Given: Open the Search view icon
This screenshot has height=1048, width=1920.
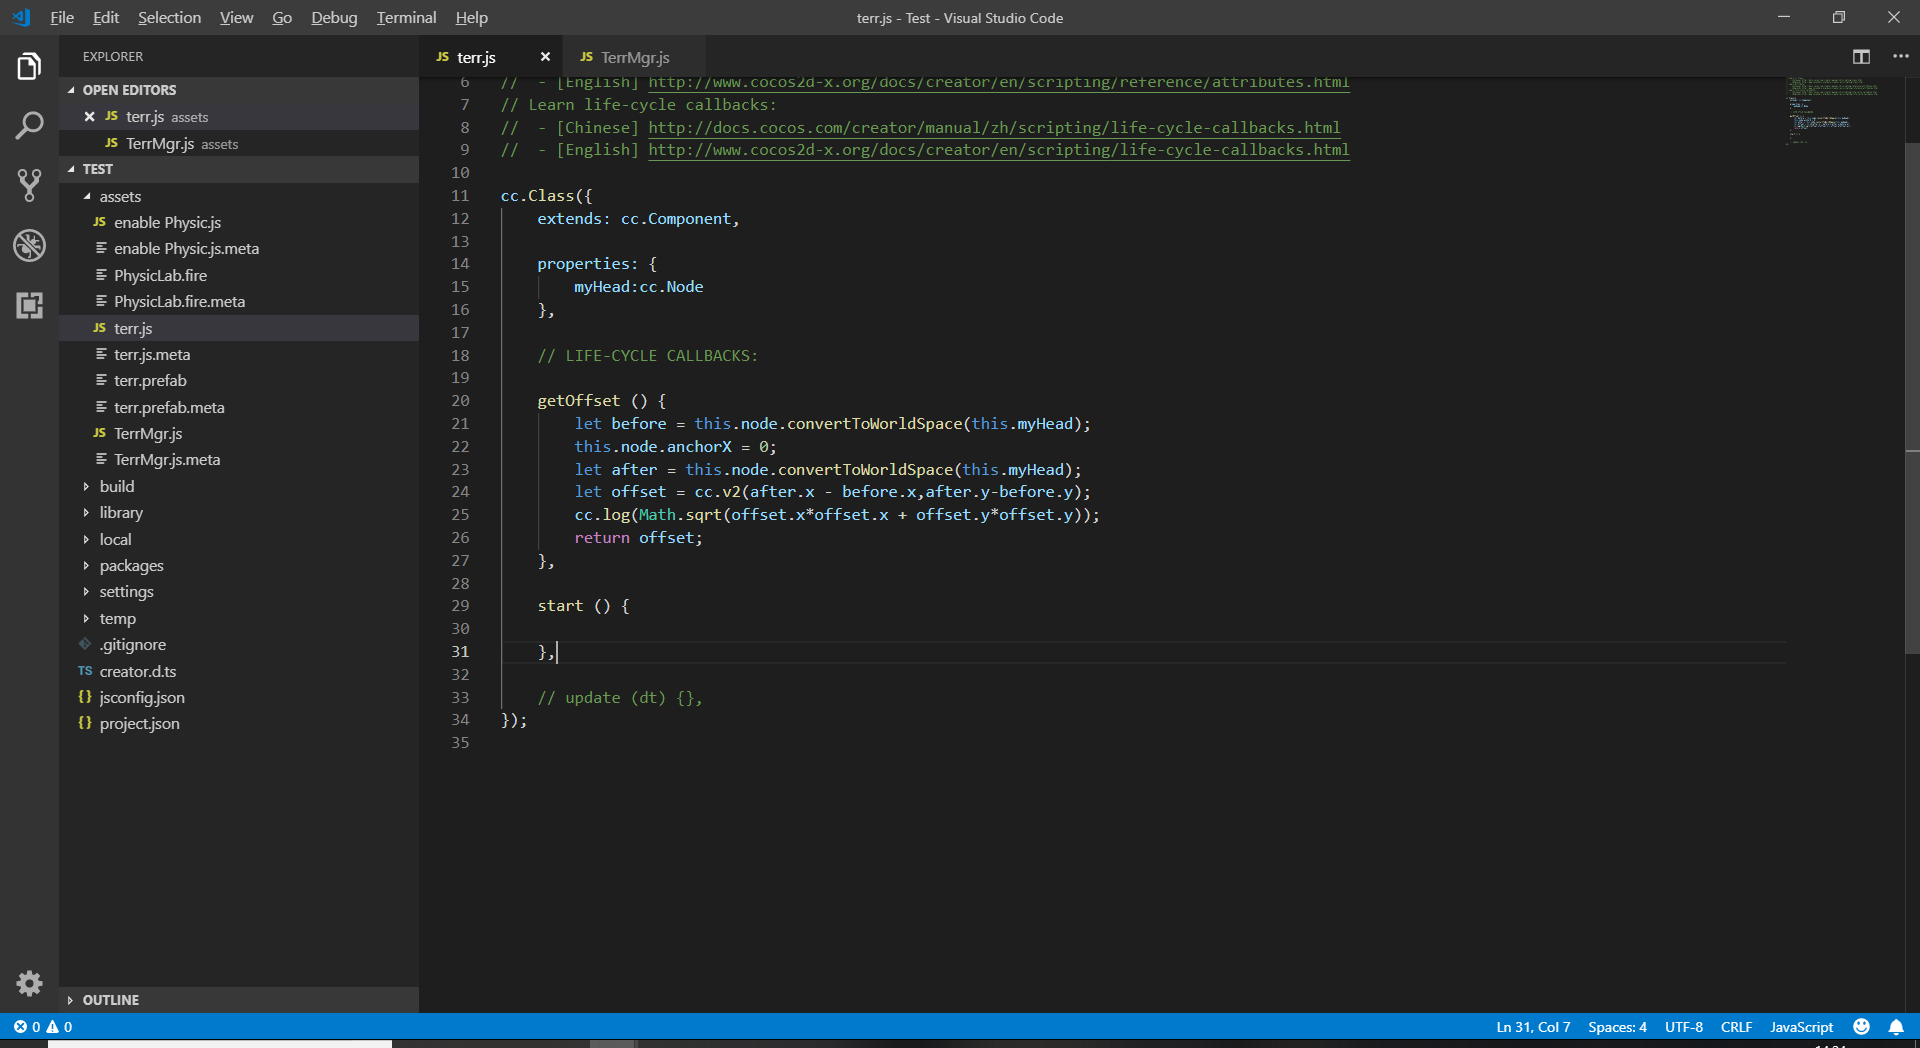Looking at the screenshot, I should tap(29, 126).
